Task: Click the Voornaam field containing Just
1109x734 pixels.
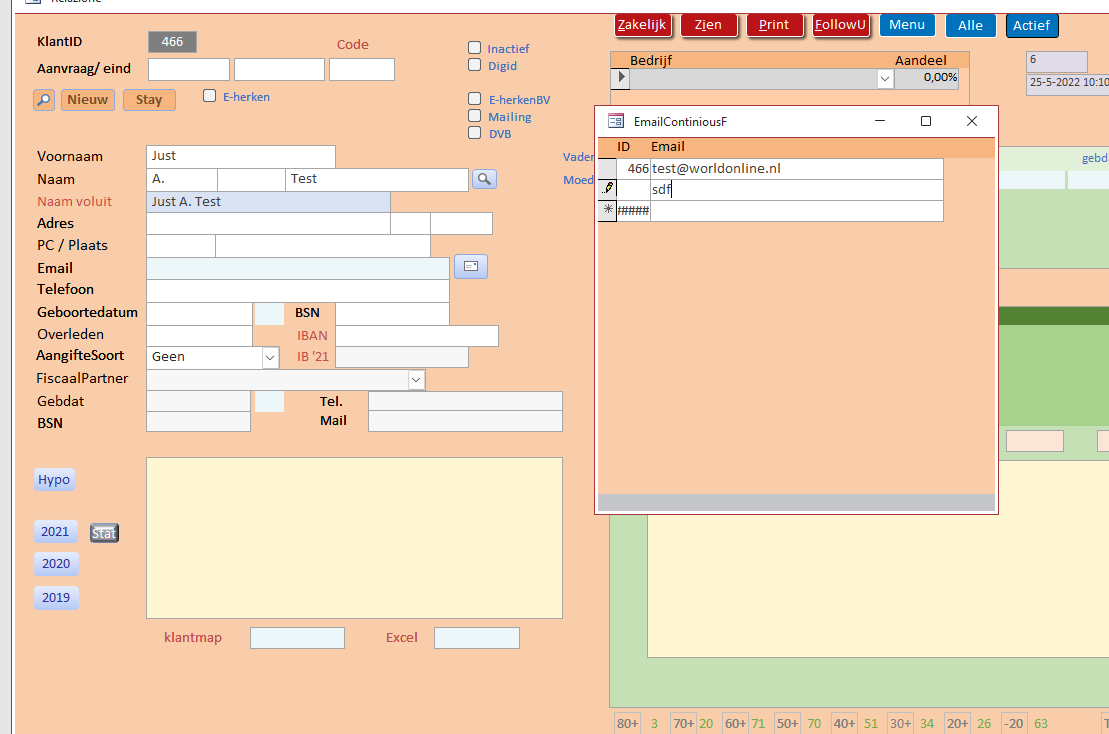Action: [241, 156]
